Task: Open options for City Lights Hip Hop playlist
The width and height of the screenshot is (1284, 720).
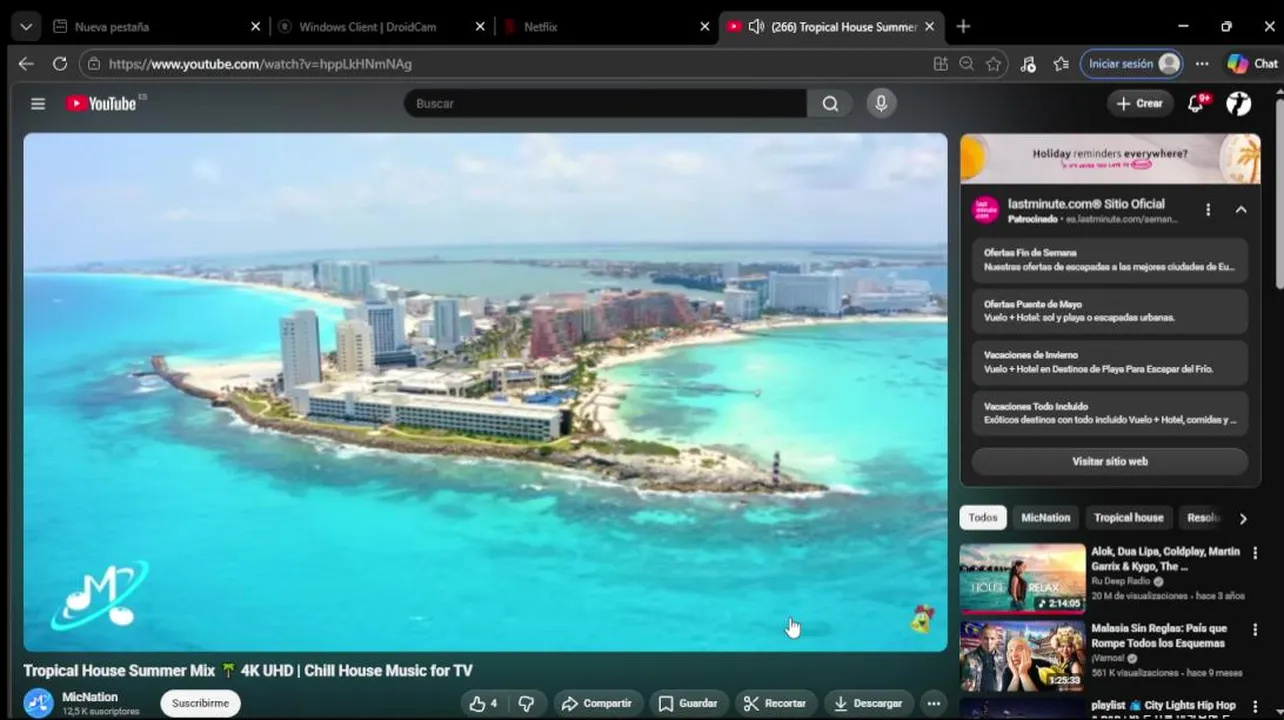Action: 1255,706
